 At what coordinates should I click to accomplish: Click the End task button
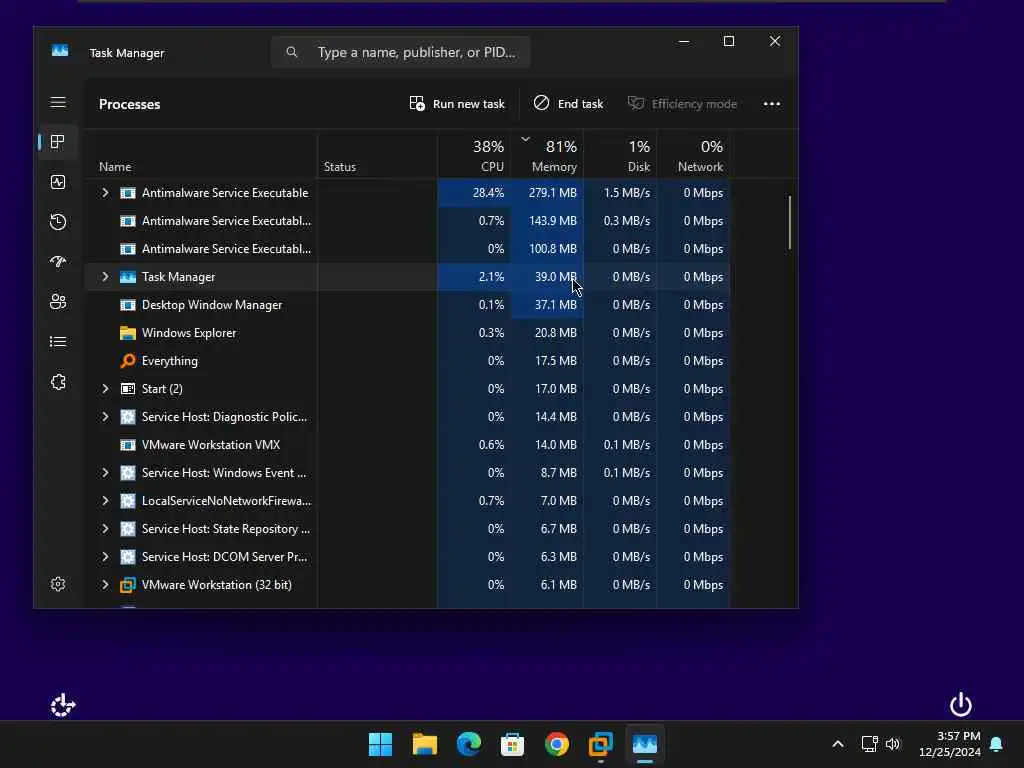pyautogui.click(x=568, y=104)
